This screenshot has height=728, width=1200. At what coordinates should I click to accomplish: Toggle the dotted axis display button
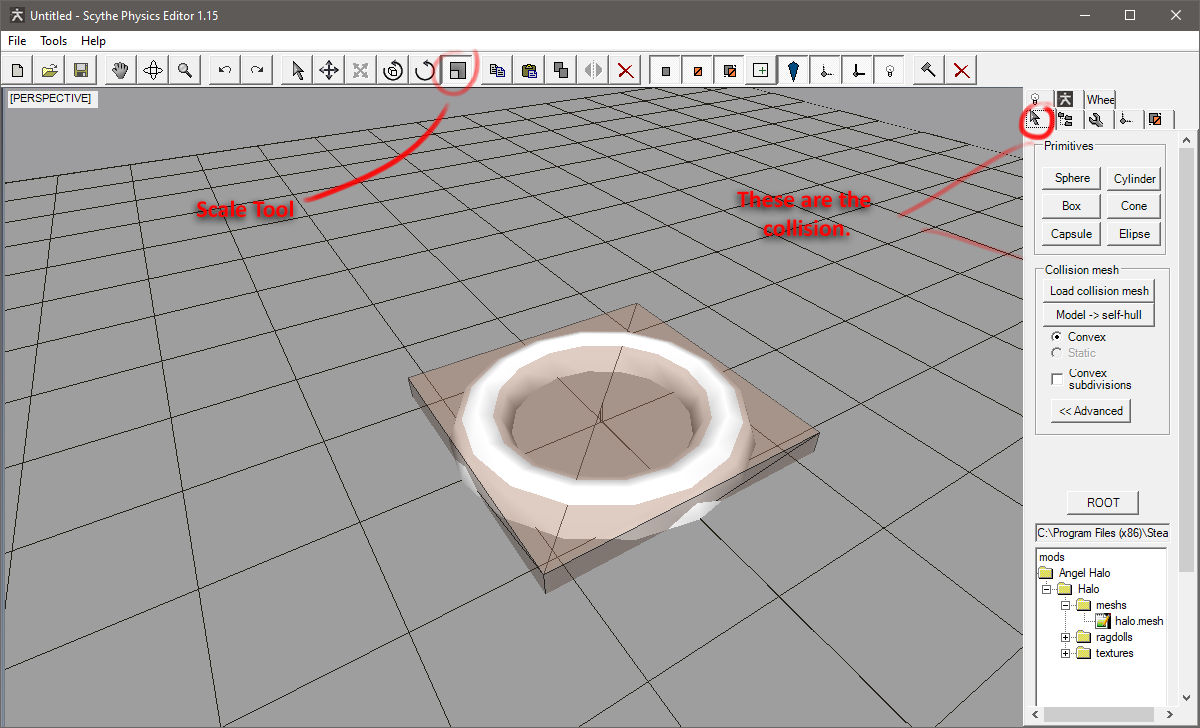tap(825, 70)
